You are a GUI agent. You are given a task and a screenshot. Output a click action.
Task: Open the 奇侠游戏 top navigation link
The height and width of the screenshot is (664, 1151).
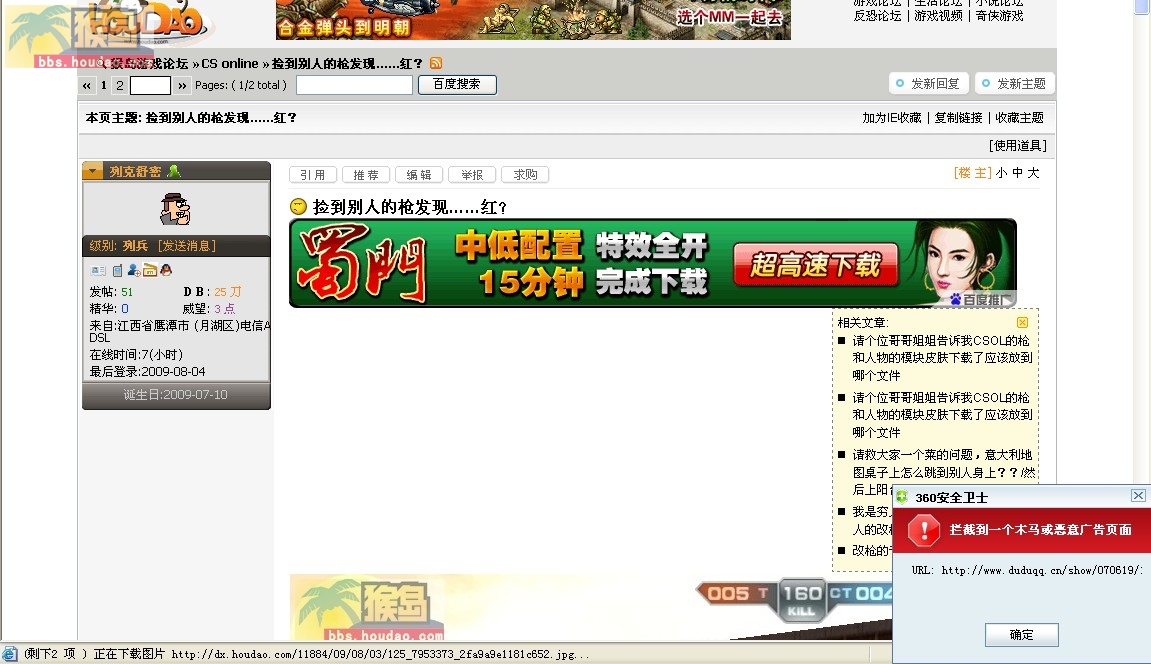coord(999,15)
